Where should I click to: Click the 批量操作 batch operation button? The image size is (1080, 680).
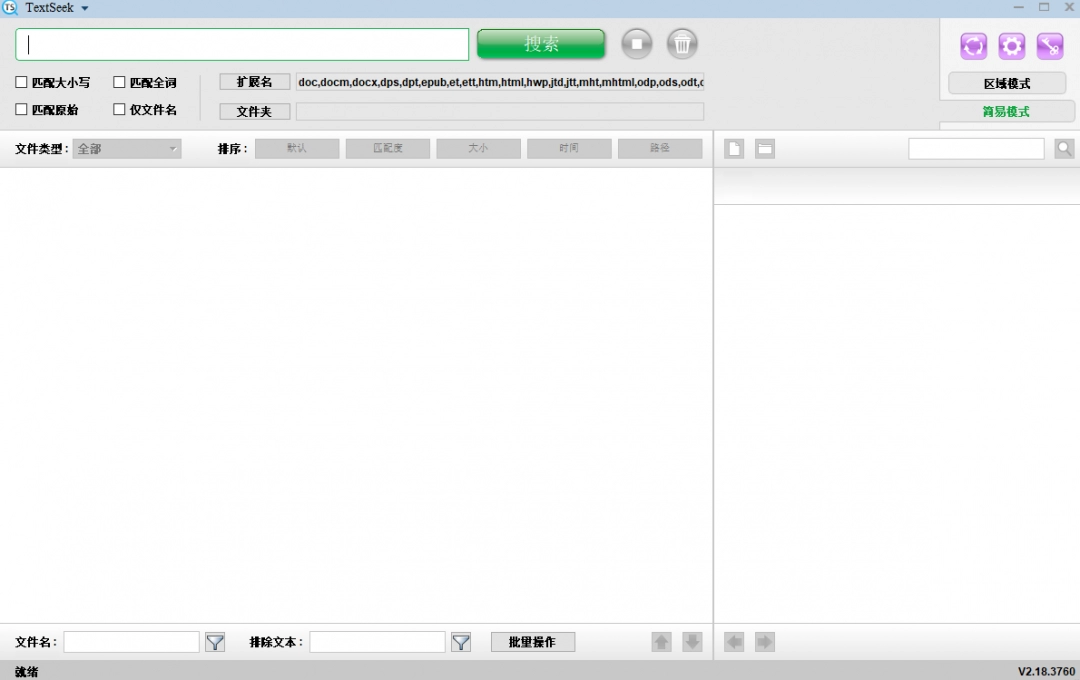532,641
